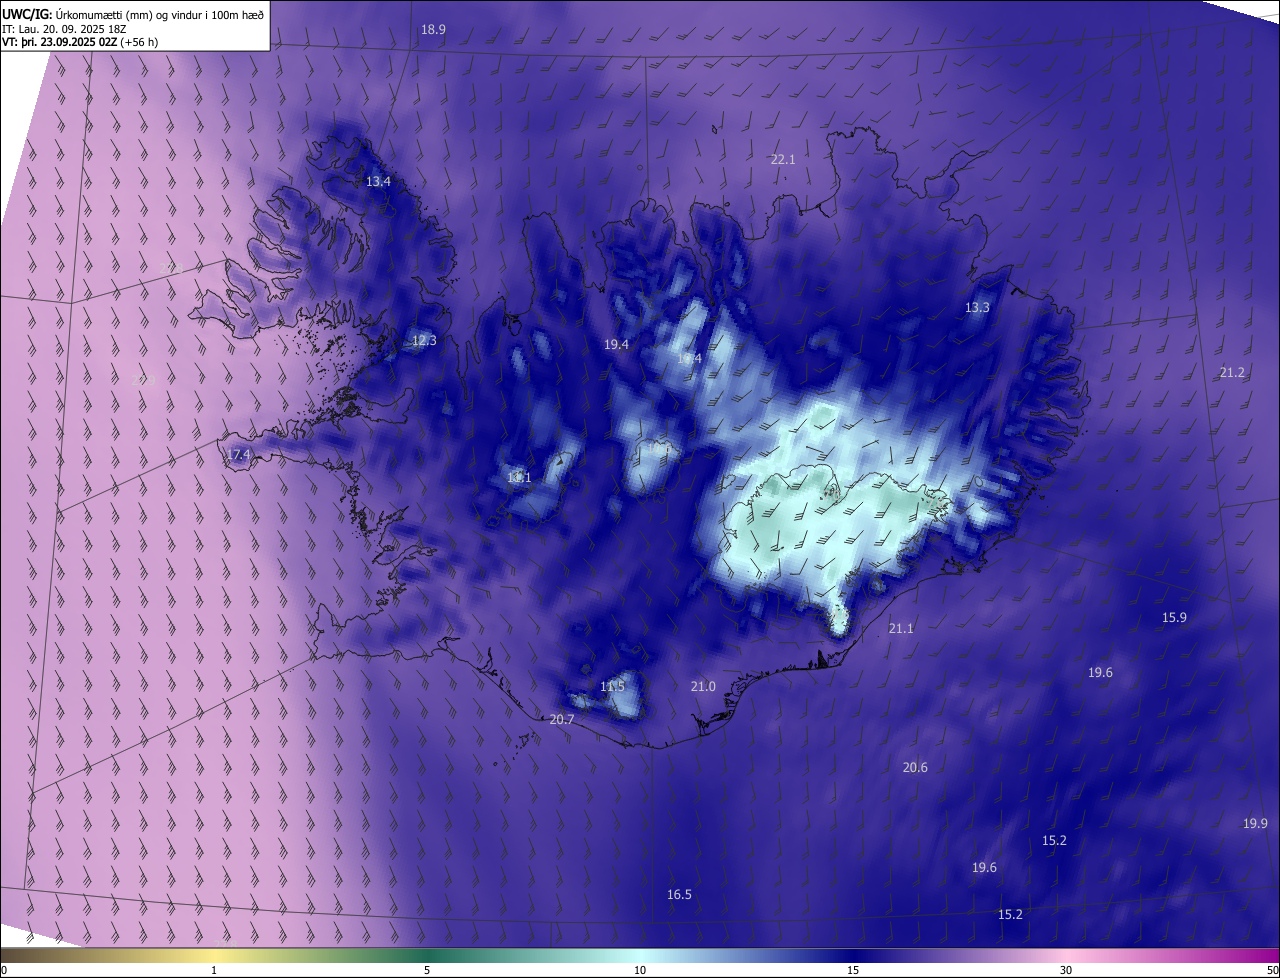Click the 20.7 value label
The image size is (1280, 978).
coord(562,720)
